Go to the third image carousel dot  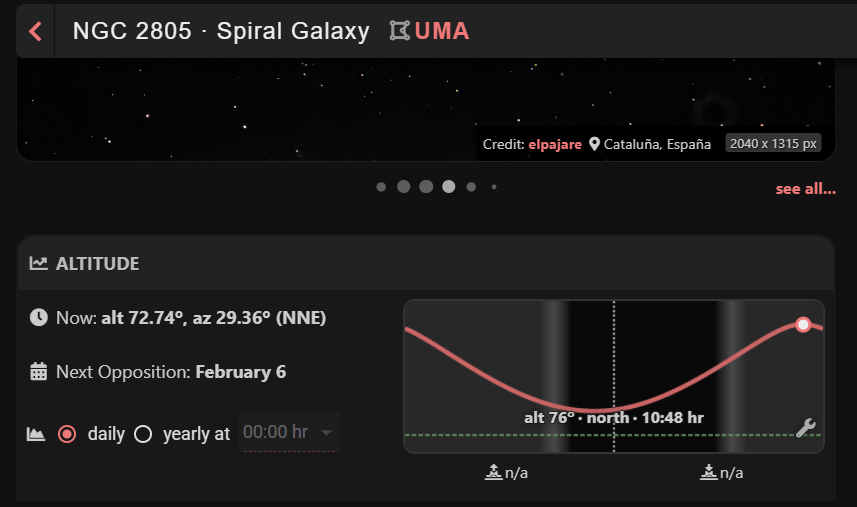426,186
